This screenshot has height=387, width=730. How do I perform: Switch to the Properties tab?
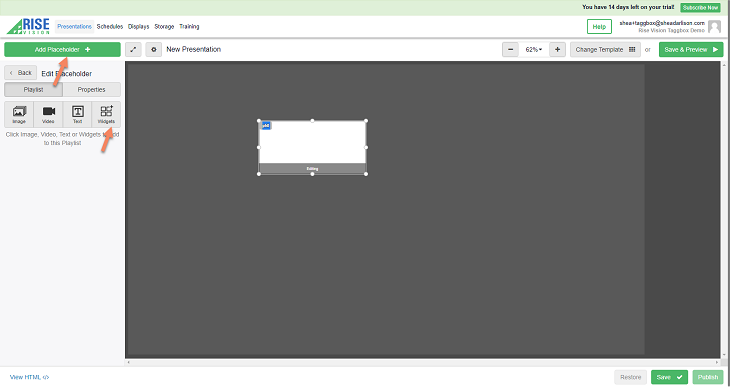click(x=91, y=89)
